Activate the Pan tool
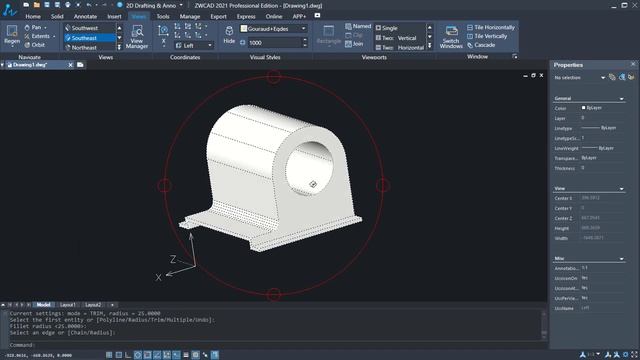The image size is (640, 360). tap(35, 27)
